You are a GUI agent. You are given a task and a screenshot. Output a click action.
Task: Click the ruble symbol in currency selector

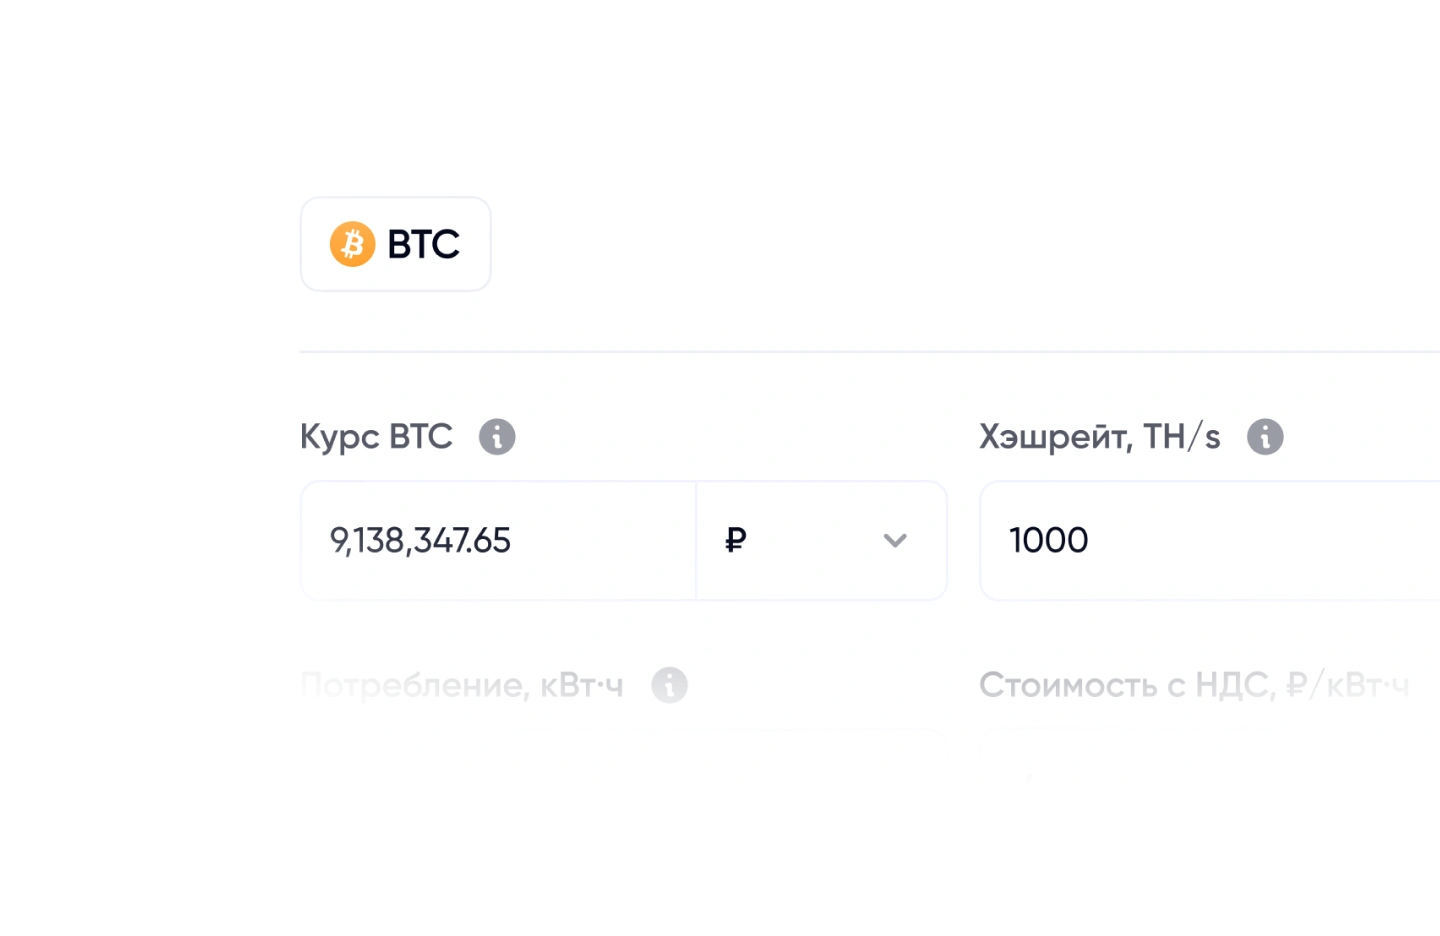point(736,541)
